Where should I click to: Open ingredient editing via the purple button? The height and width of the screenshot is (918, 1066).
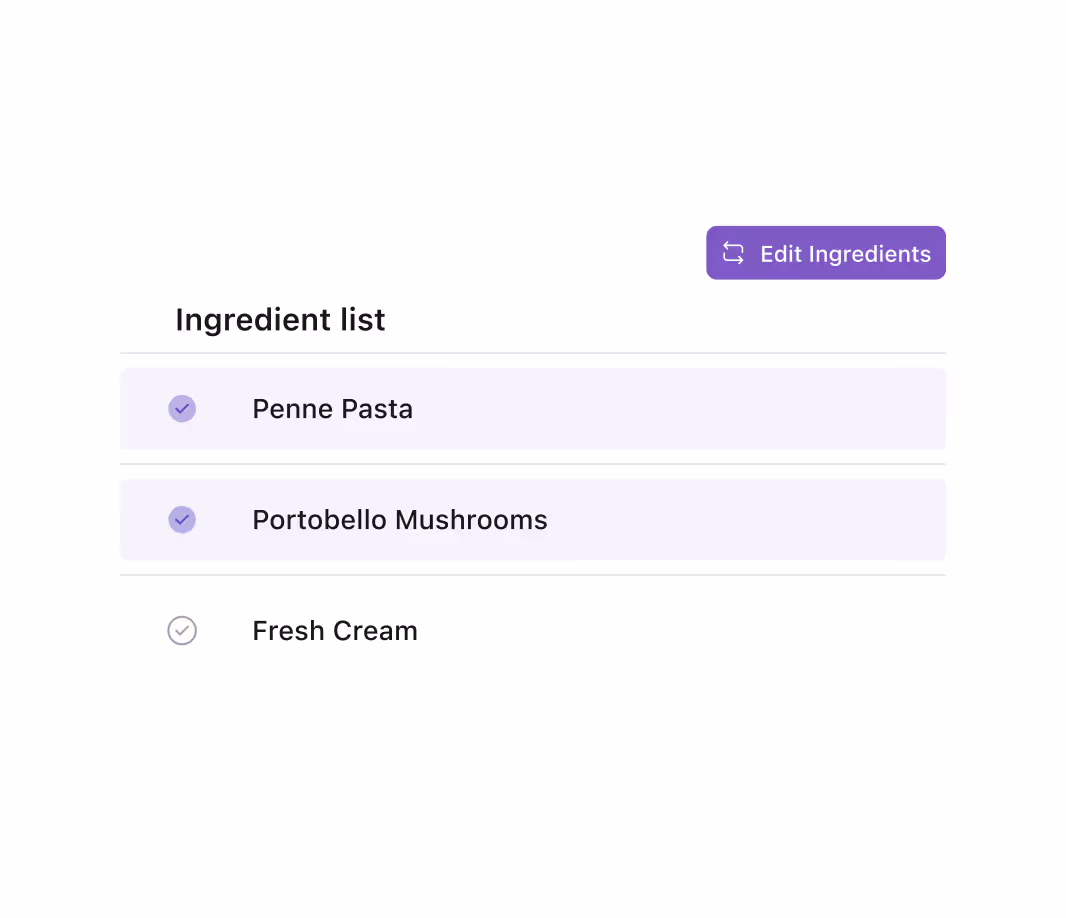click(825, 253)
